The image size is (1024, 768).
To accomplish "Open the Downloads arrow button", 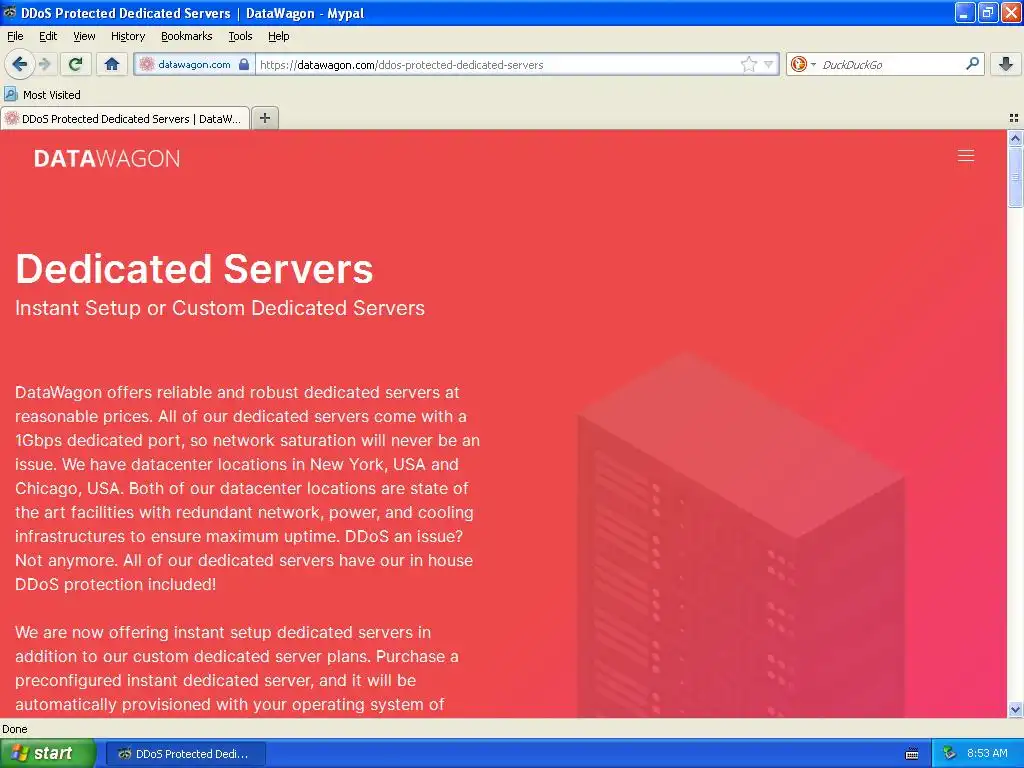I will pos(1006,64).
